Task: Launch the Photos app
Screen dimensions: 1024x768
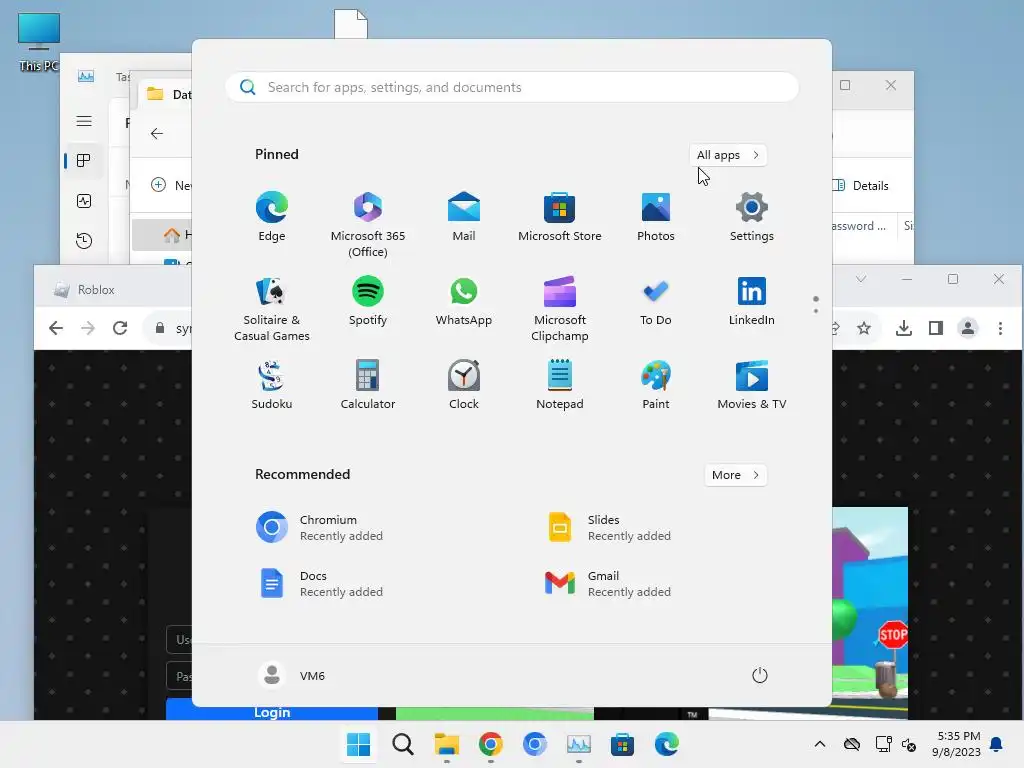Action: coord(656,217)
